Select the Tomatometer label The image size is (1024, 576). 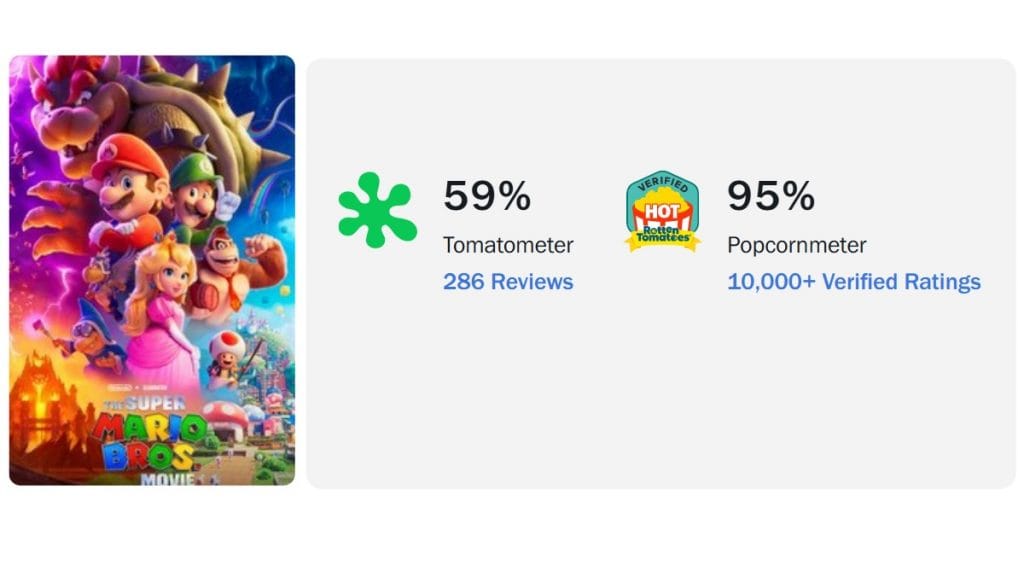click(508, 245)
